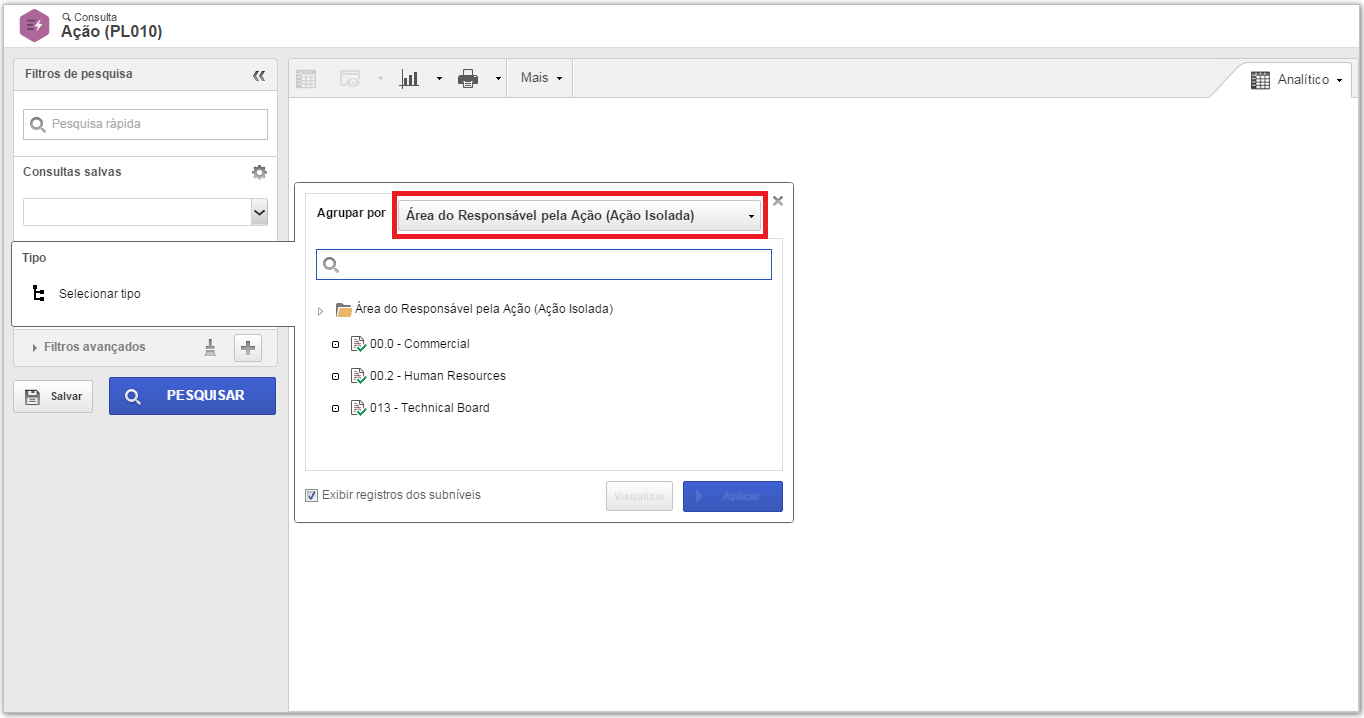Open the Mais menu
Screen dimensions: 1364x718
pos(541,78)
